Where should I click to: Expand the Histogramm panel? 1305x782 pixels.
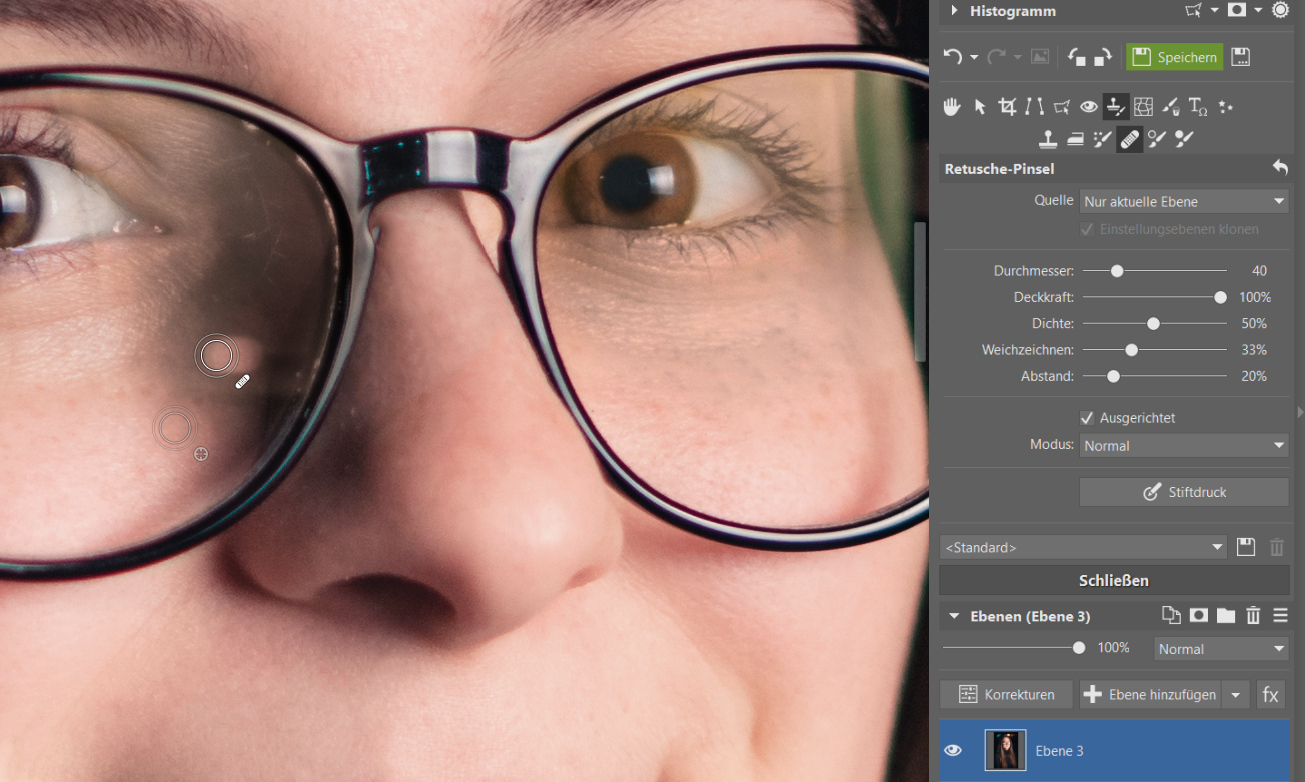(954, 11)
